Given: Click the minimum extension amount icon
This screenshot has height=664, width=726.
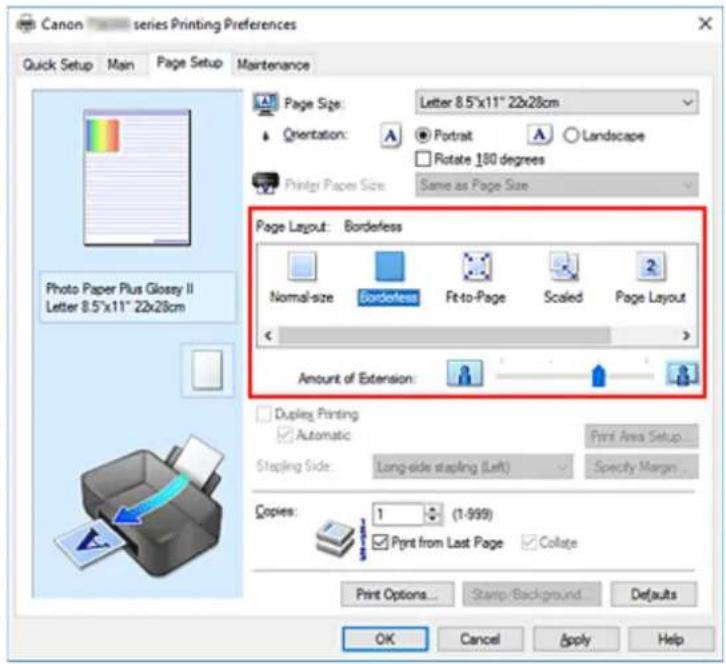Looking at the screenshot, I should [x=465, y=373].
